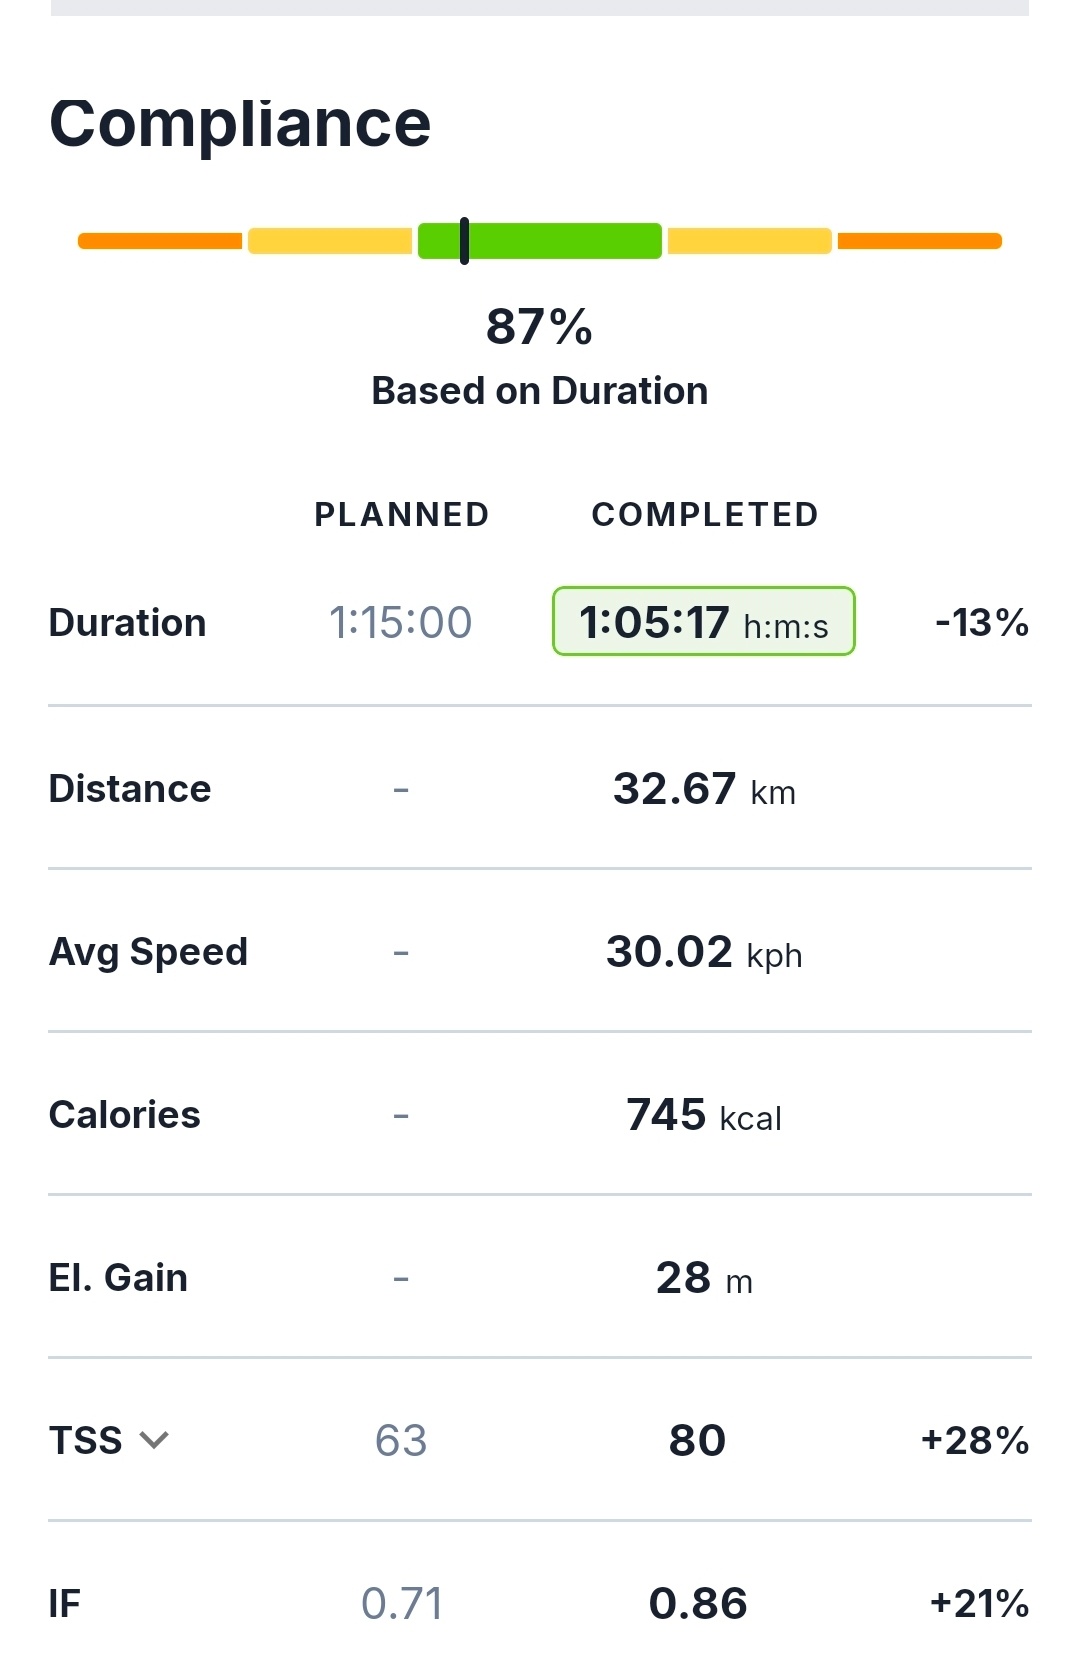1079x1676 pixels.
Task: Edit the planned IF value 0.71
Action: tap(401, 1604)
